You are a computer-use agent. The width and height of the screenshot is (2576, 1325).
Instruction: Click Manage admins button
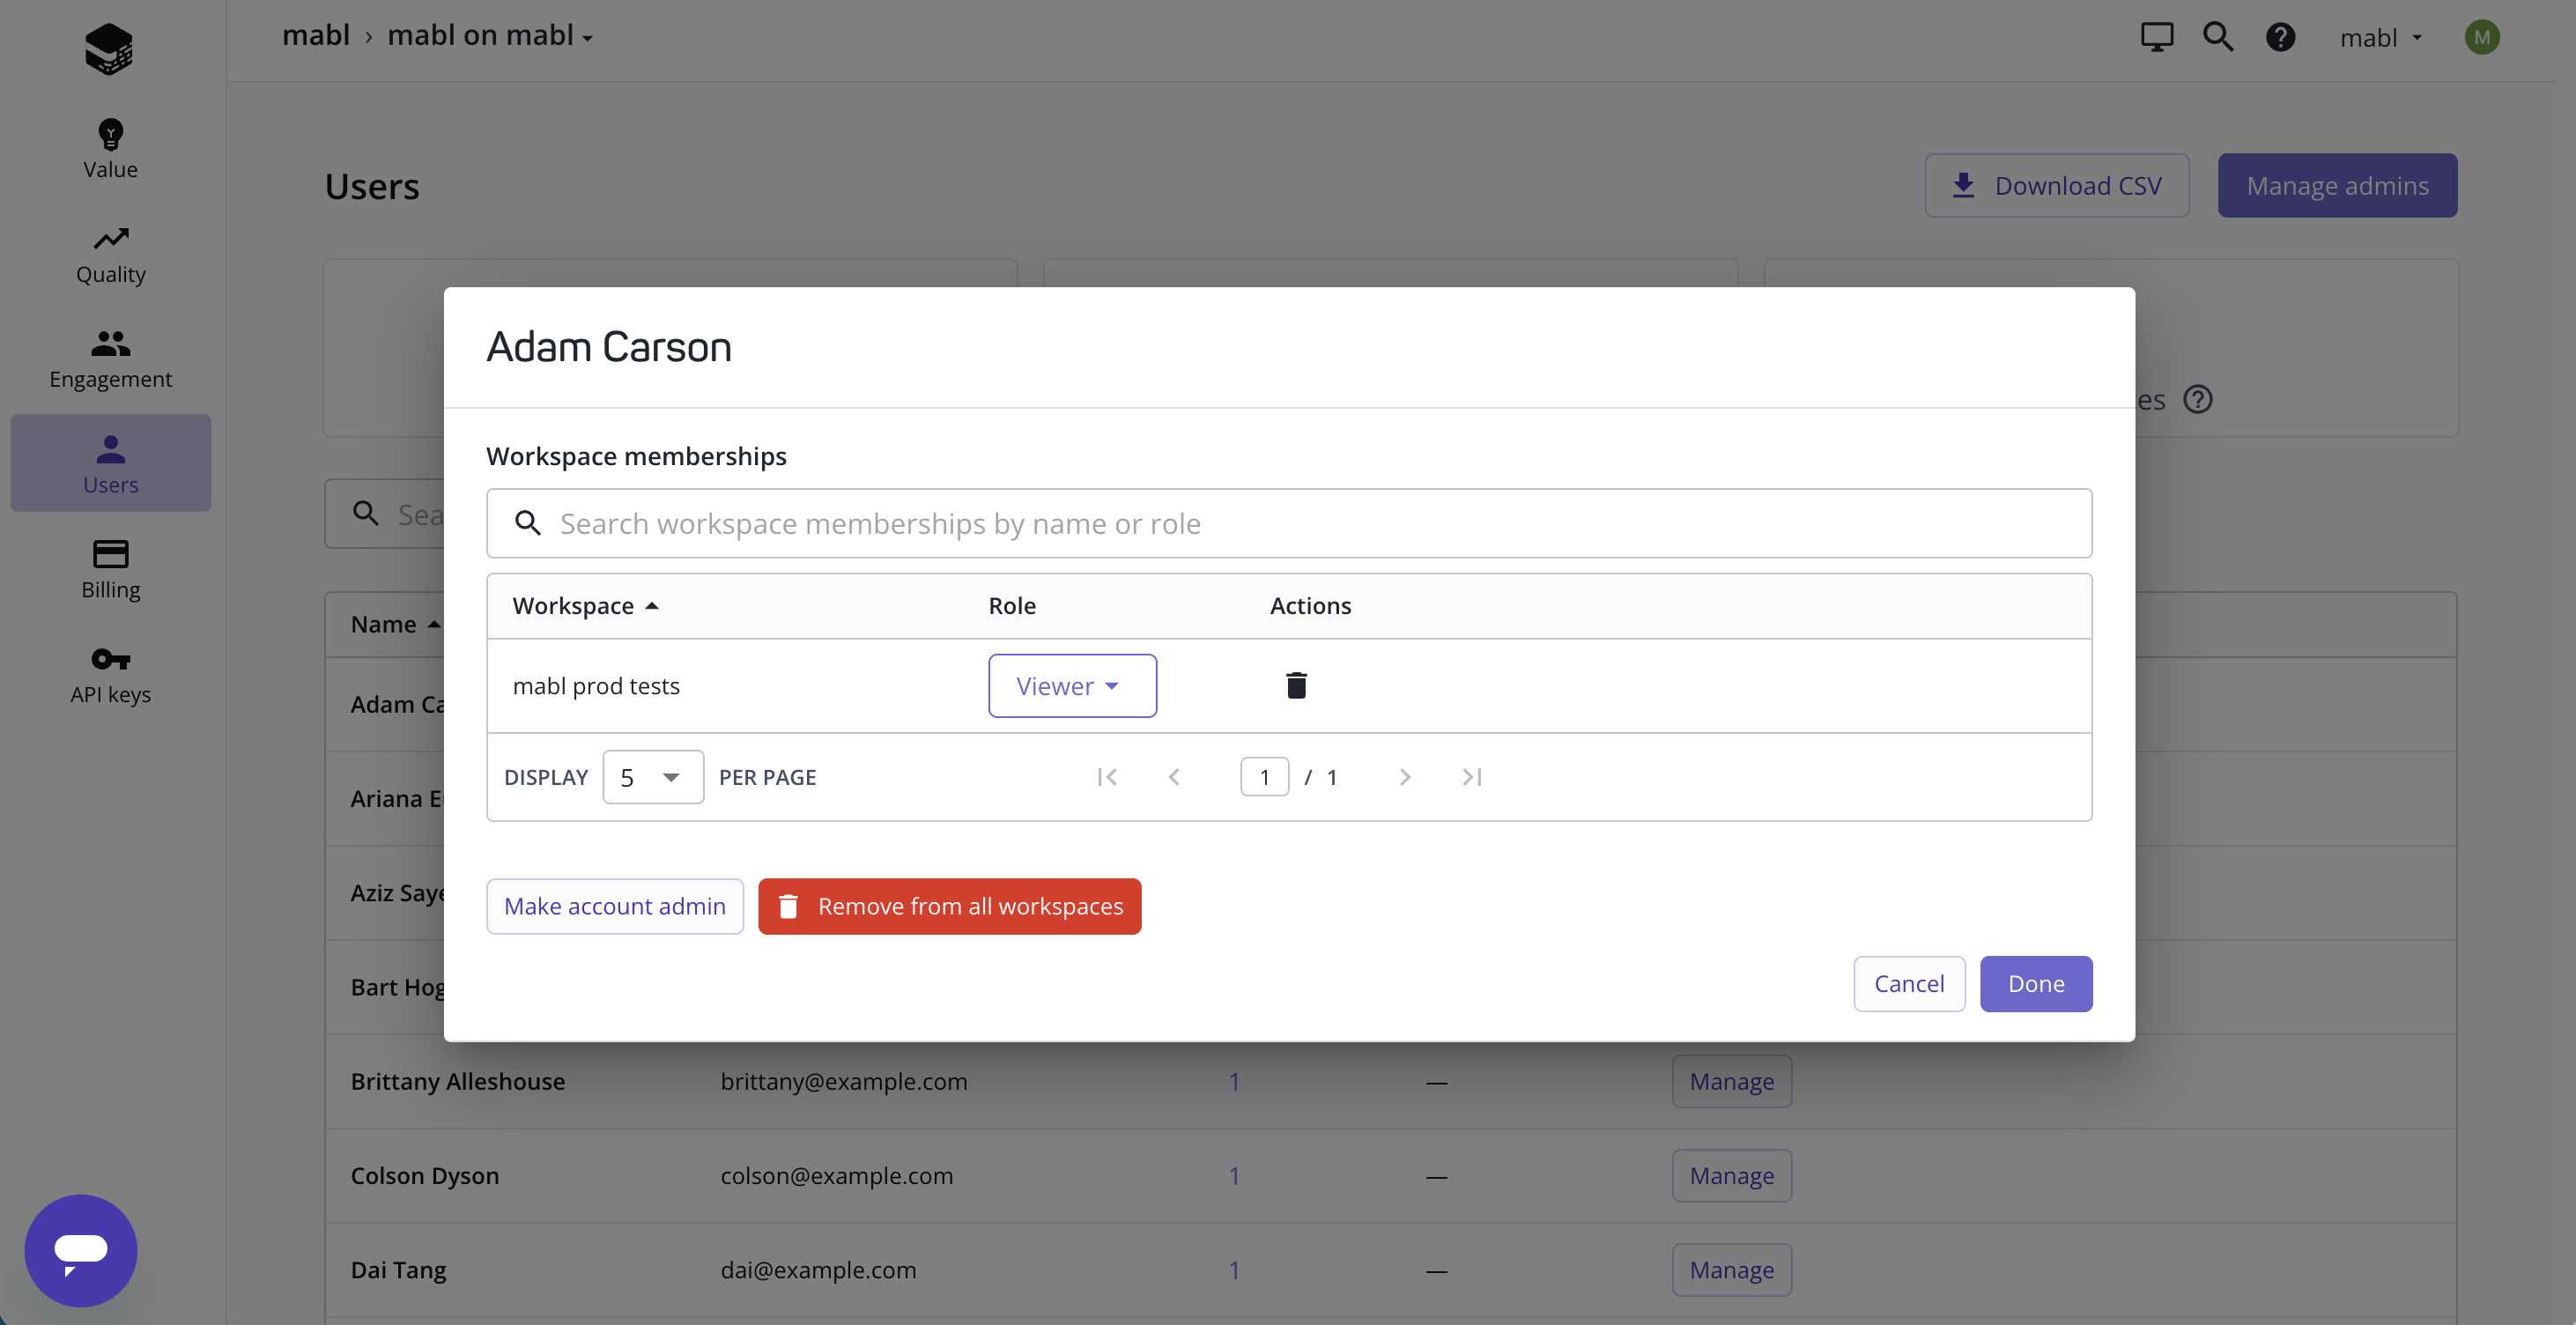point(2337,185)
